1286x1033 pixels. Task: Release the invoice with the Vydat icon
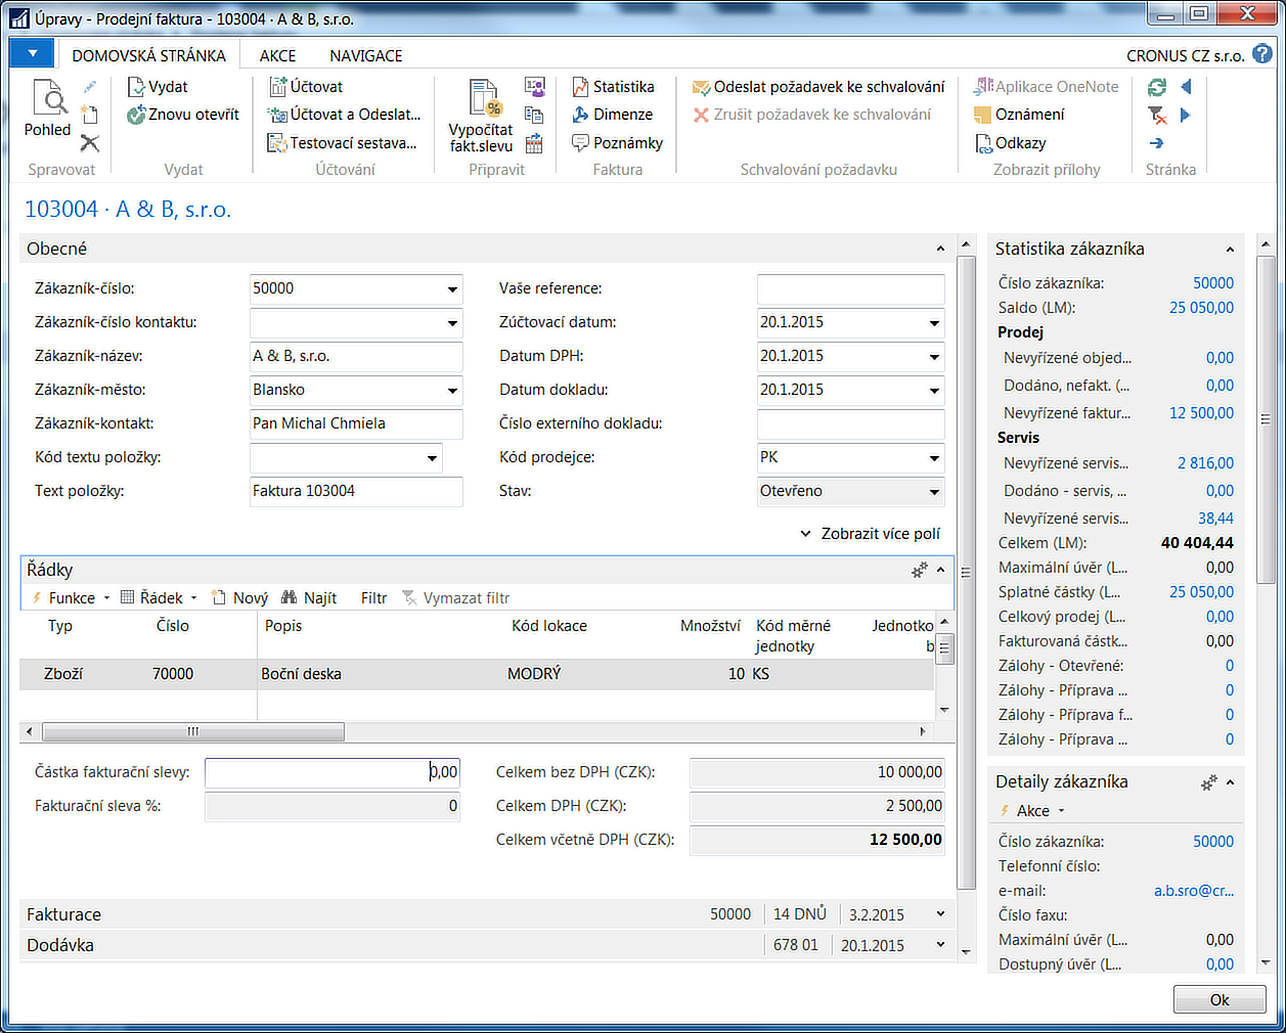click(x=158, y=87)
